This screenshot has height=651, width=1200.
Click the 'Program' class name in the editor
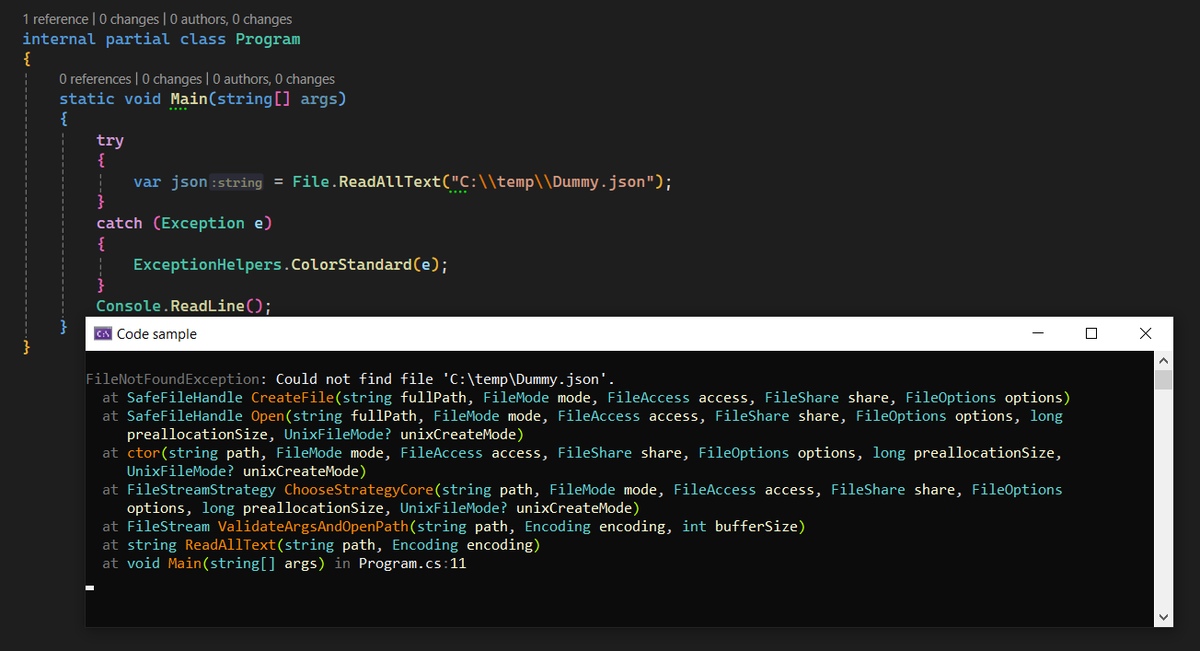(268, 39)
